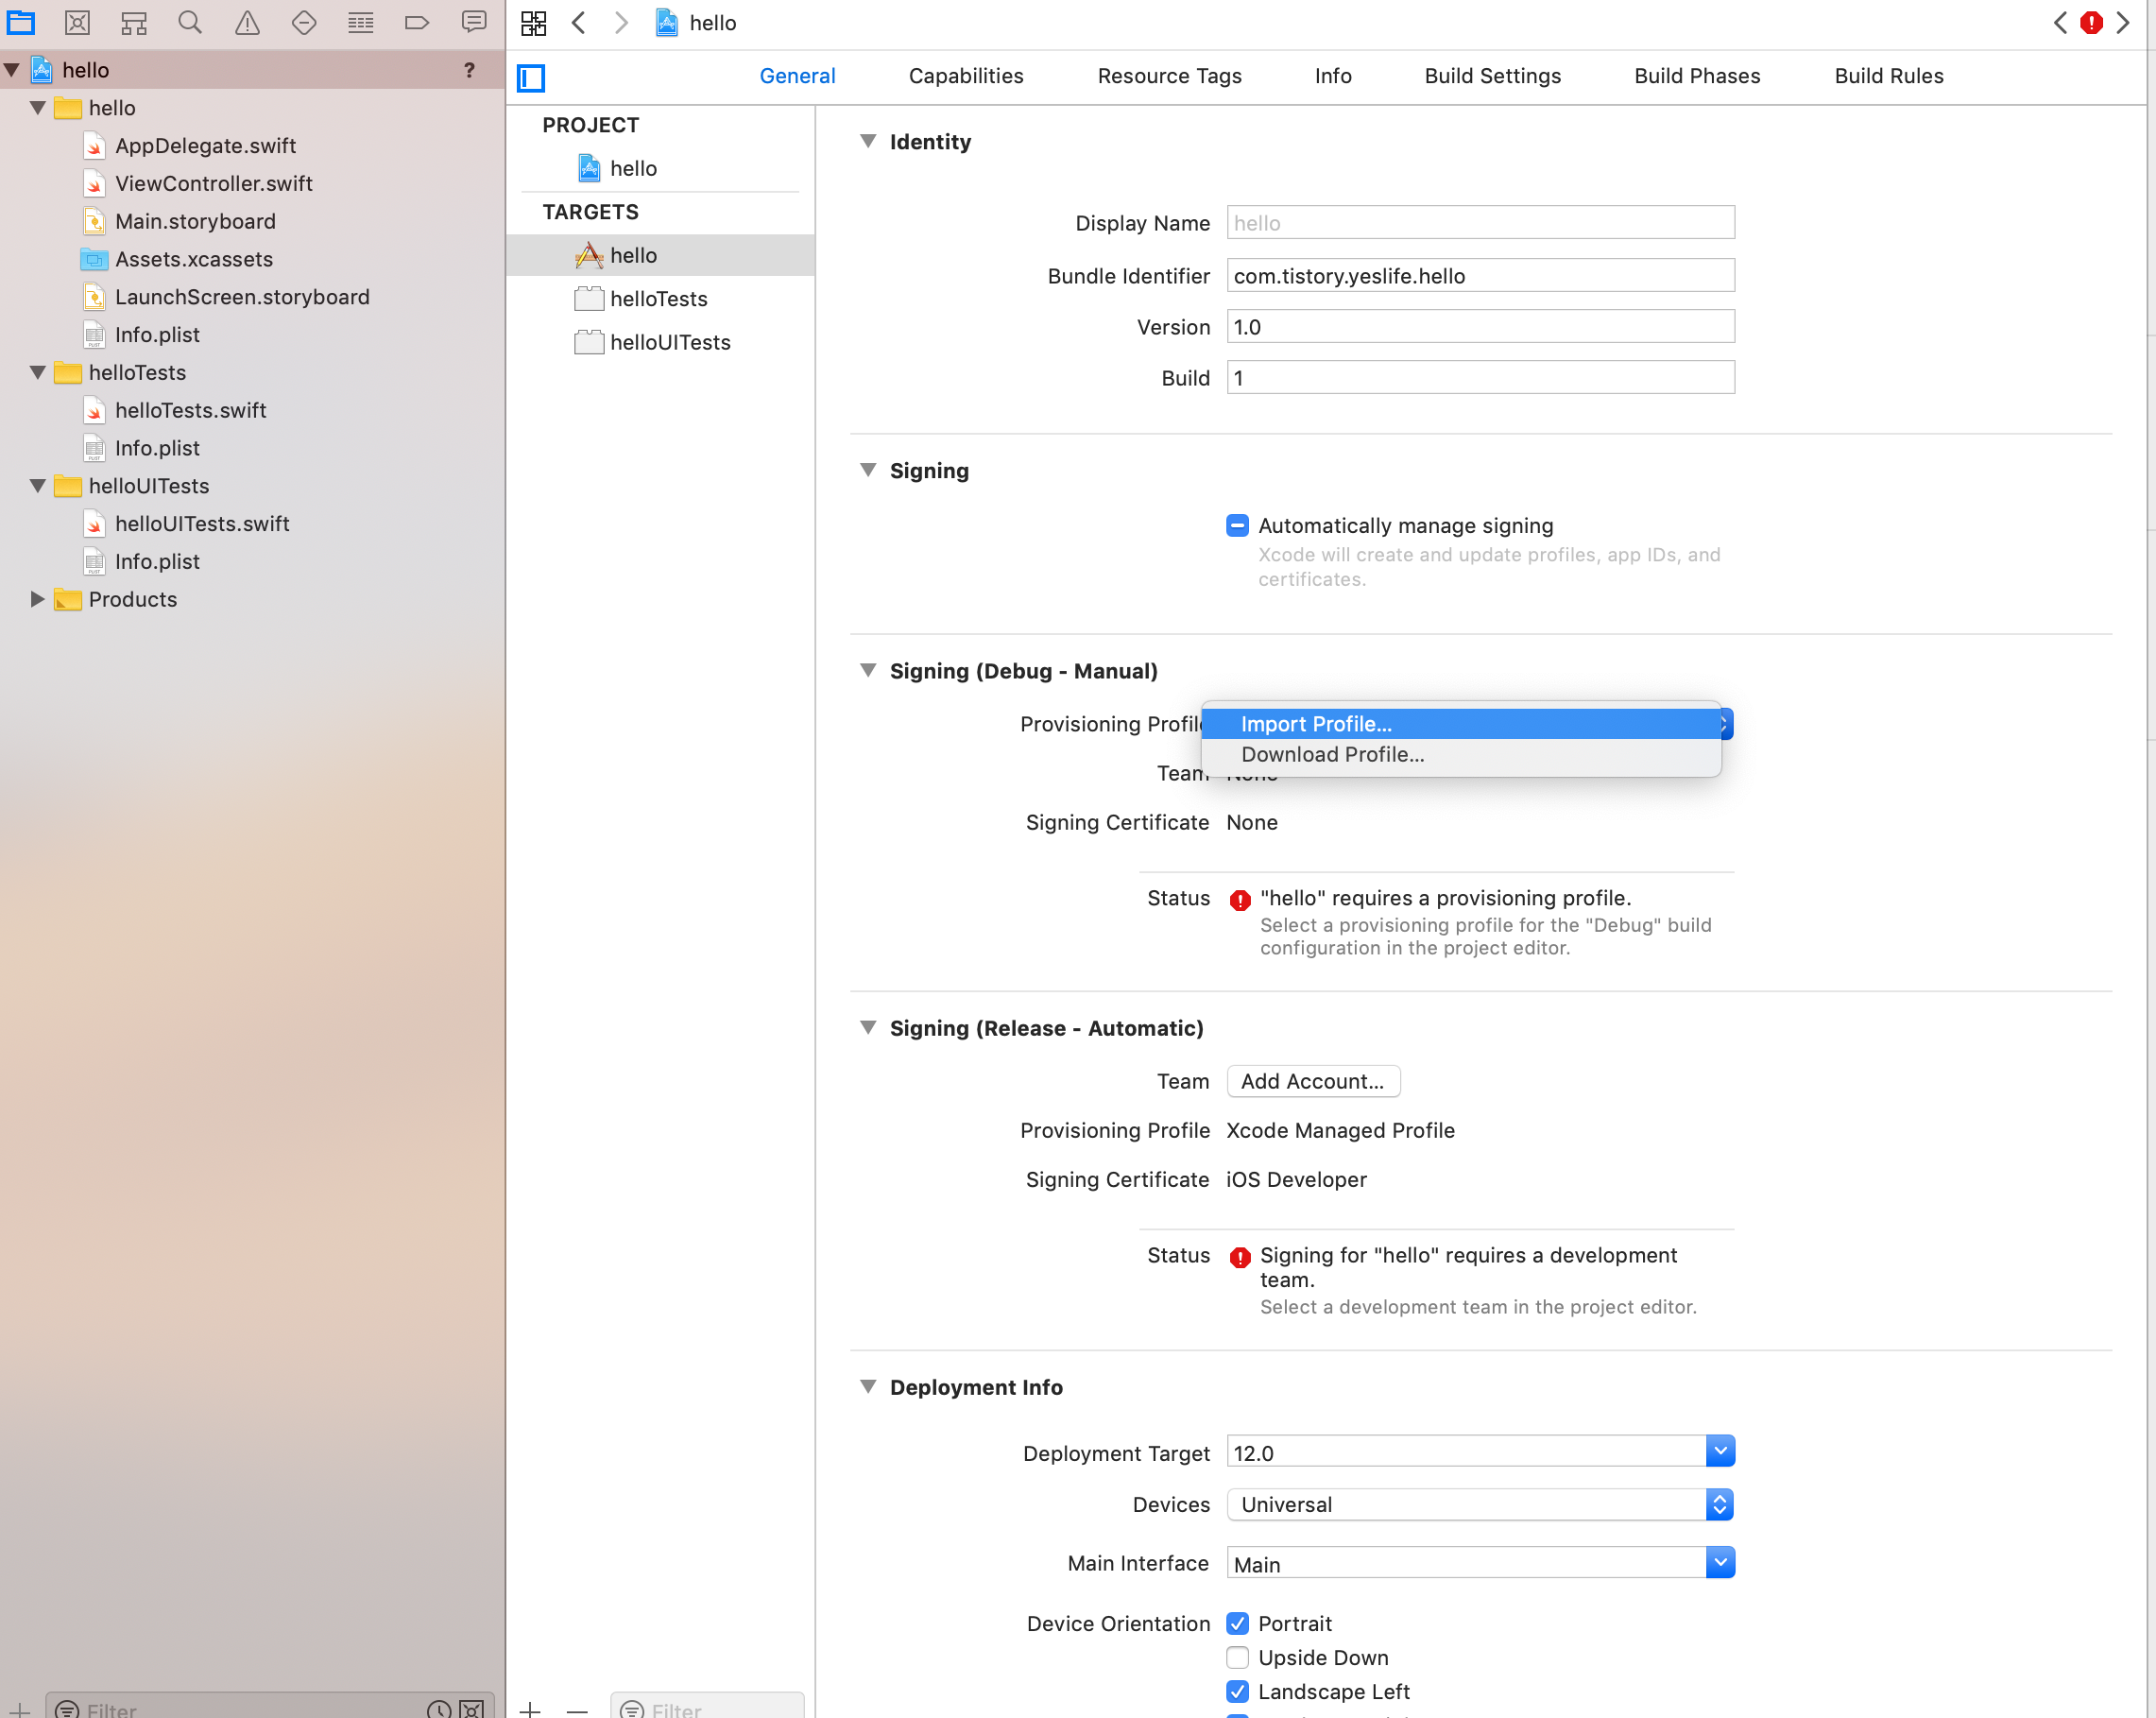Open the Deployment Target dropdown
The image size is (2156, 1718).
click(x=1719, y=1451)
